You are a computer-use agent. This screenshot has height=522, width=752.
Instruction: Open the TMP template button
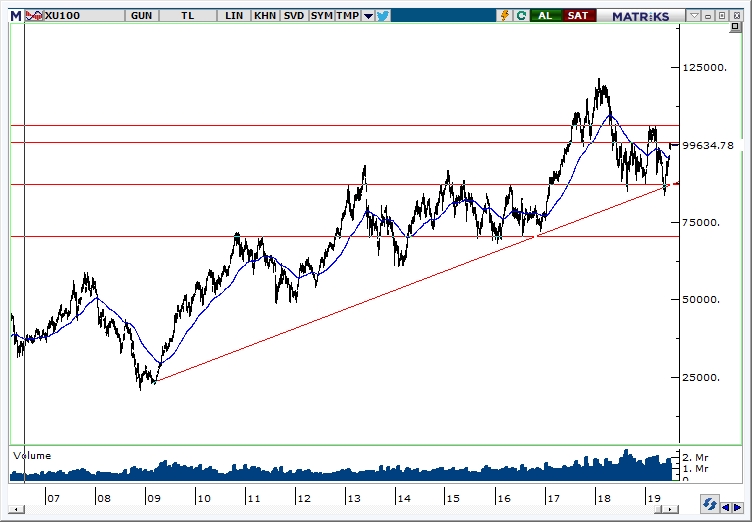click(x=348, y=16)
